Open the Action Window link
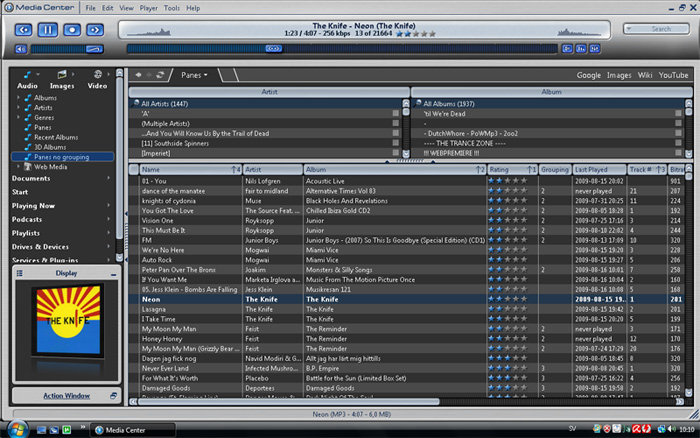 tap(66, 396)
